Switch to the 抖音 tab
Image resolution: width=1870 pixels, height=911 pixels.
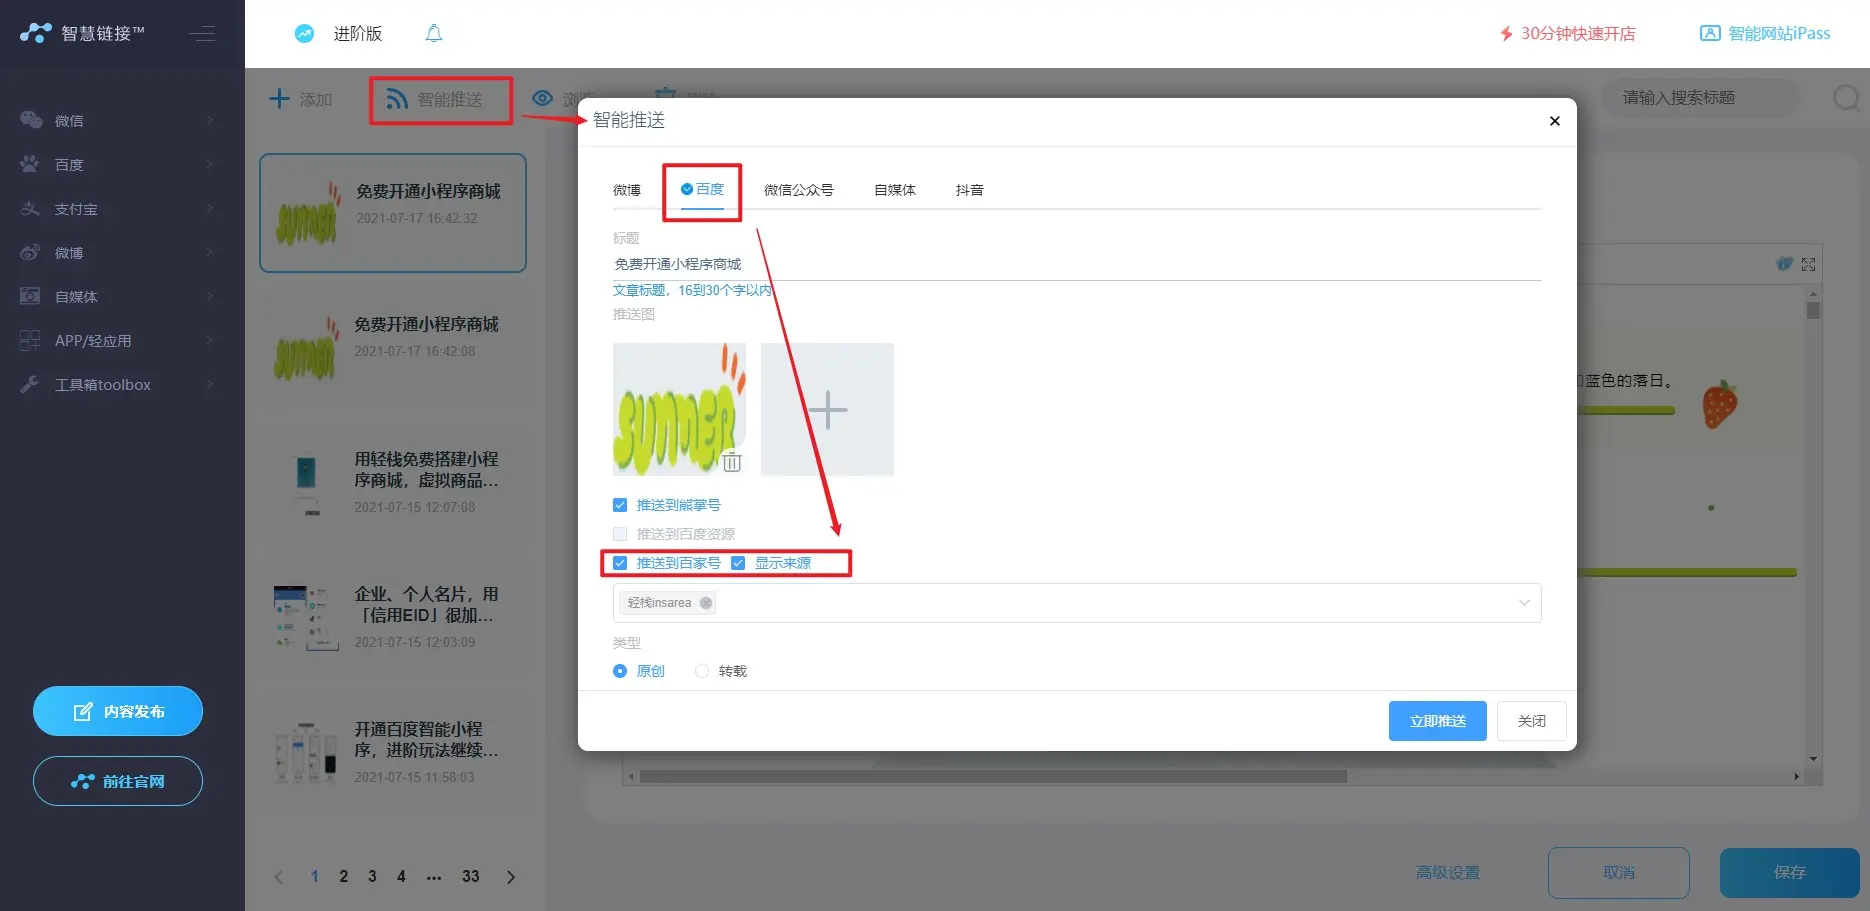pos(969,190)
